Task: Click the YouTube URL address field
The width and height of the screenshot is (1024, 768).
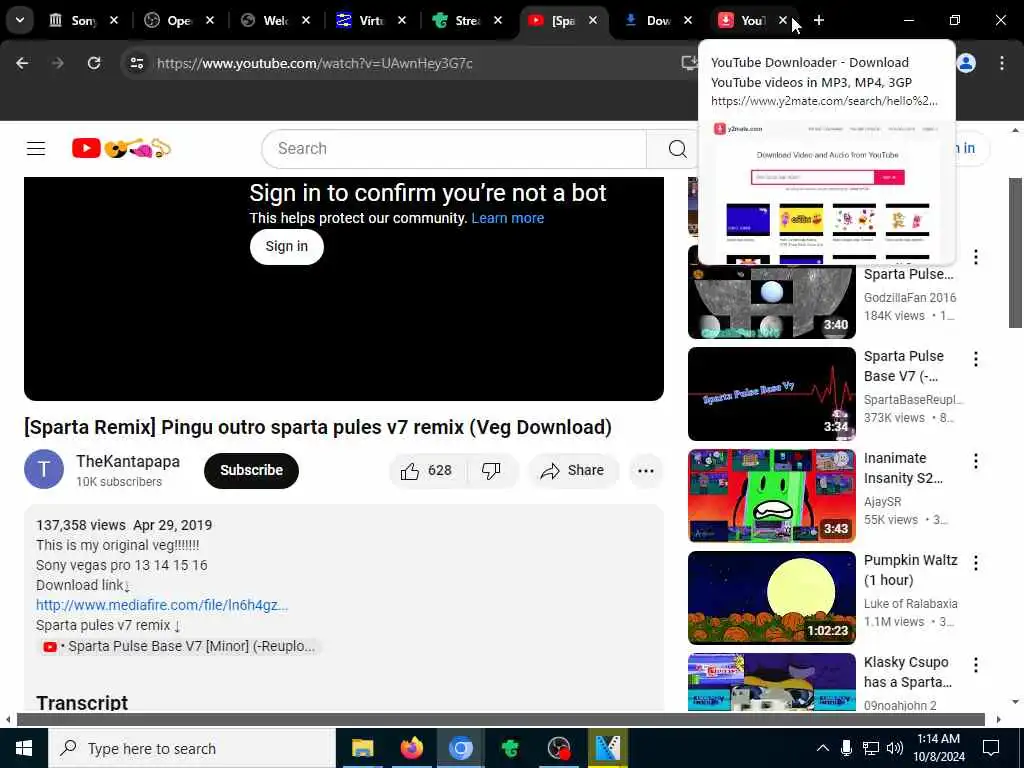Action: [313, 63]
